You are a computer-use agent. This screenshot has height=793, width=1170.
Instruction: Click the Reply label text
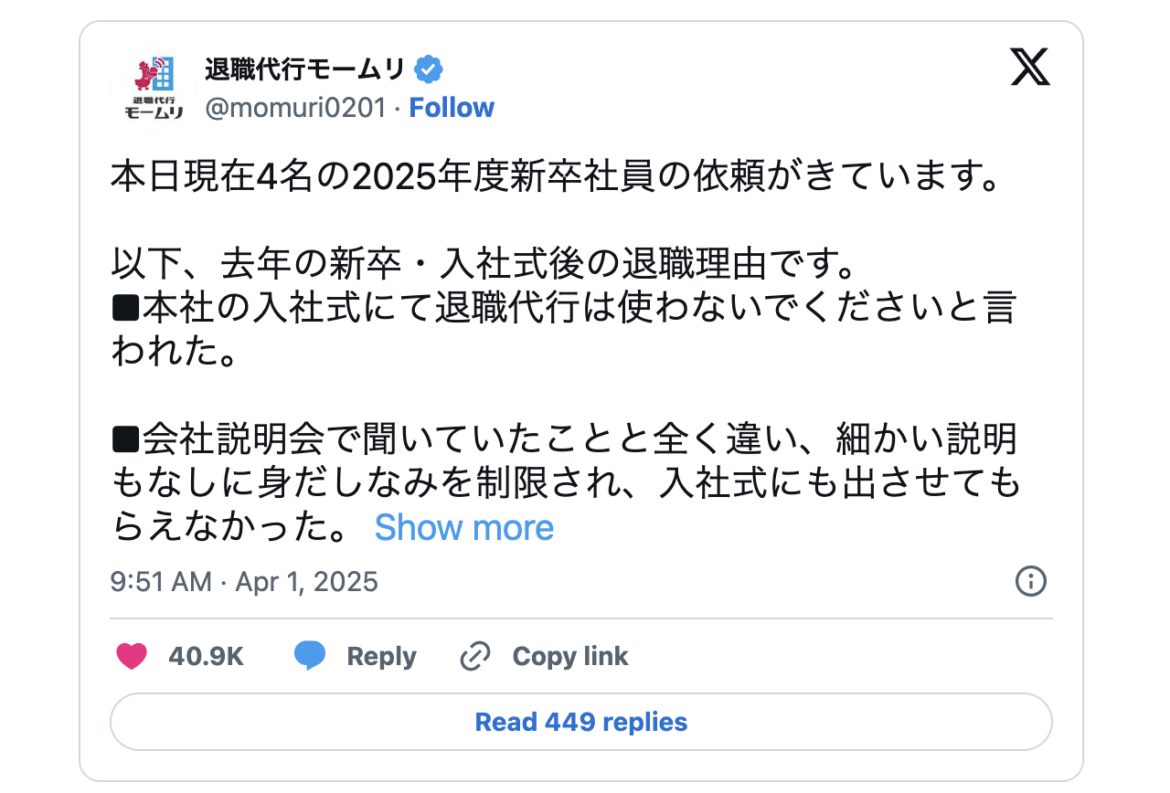click(x=380, y=656)
